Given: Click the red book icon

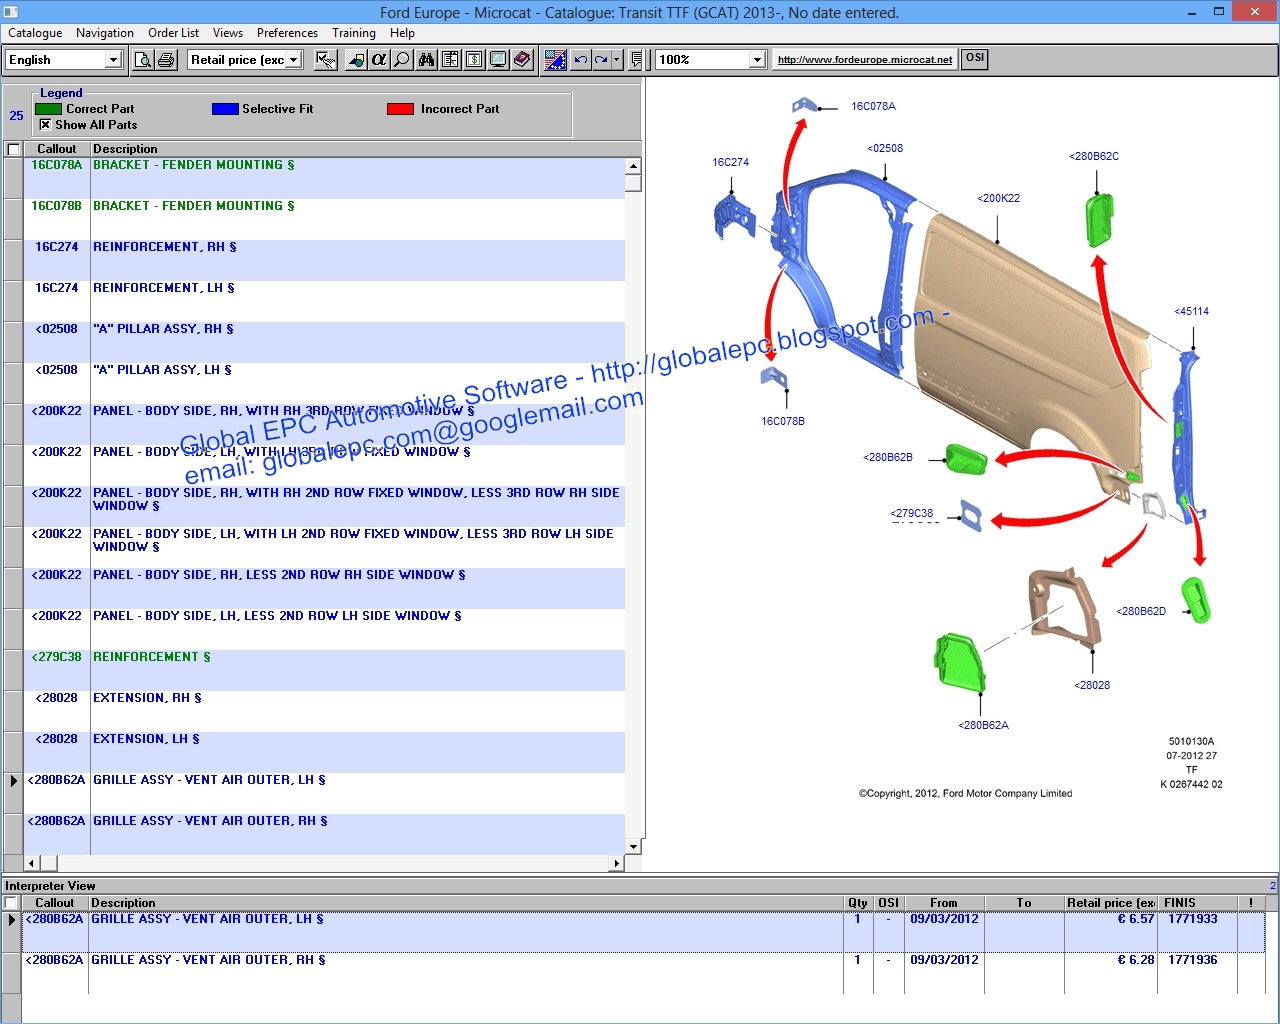Looking at the screenshot, I should (522, 60).
